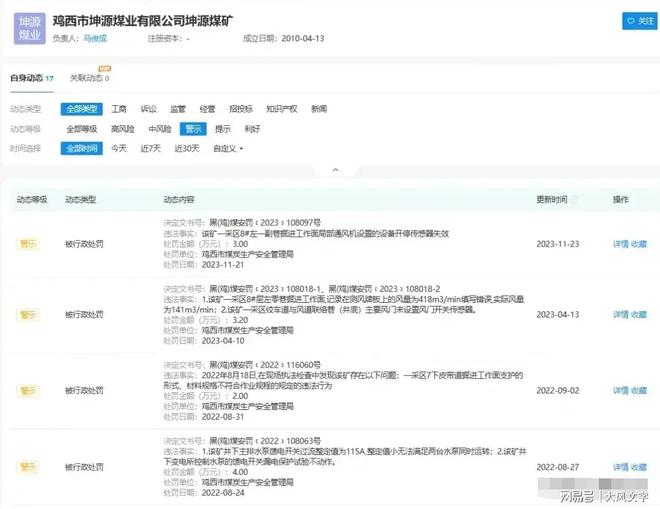The height and width of the screenshot is (509, 660).
Task: Filter by 提示 level
Action: (223, 129)
